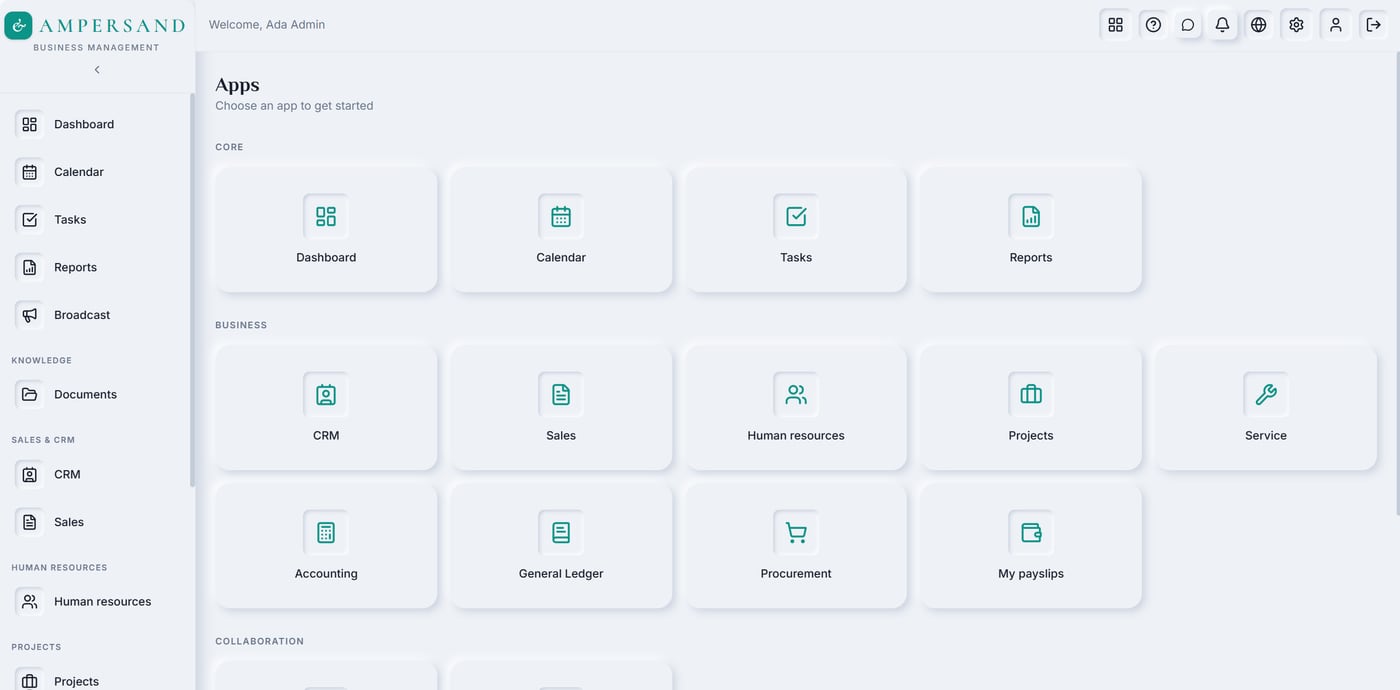
Task: Select the Human resources icon in sidebar
Action: (x=30, y=602)
